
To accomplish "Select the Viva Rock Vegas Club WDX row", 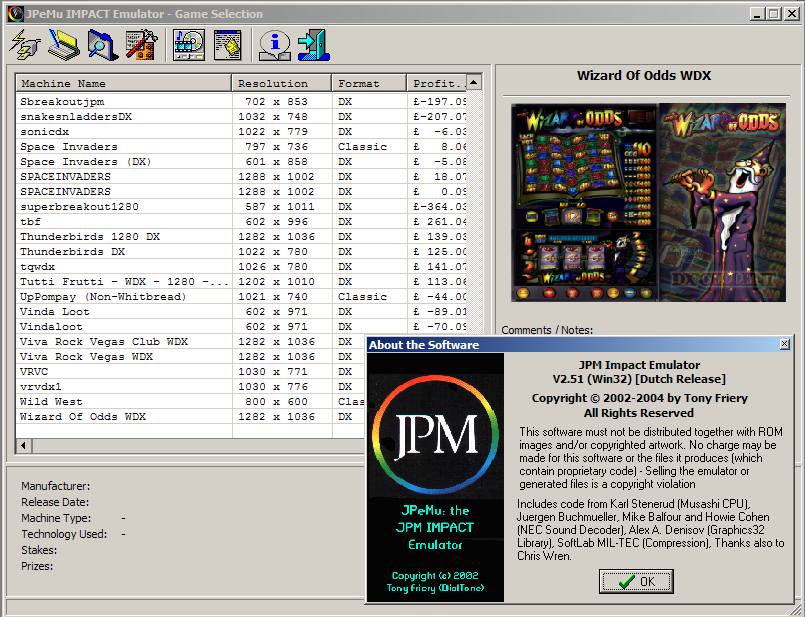I will (190, 342).
